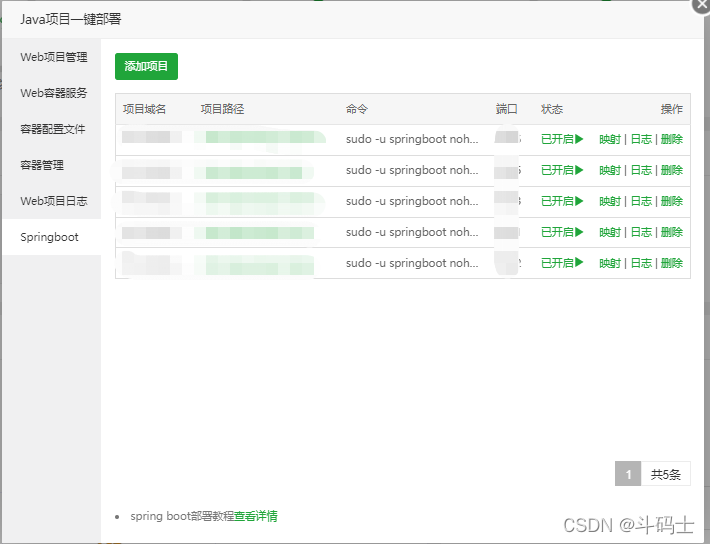Click 删除 in the first project row

[x=672, y=139]
